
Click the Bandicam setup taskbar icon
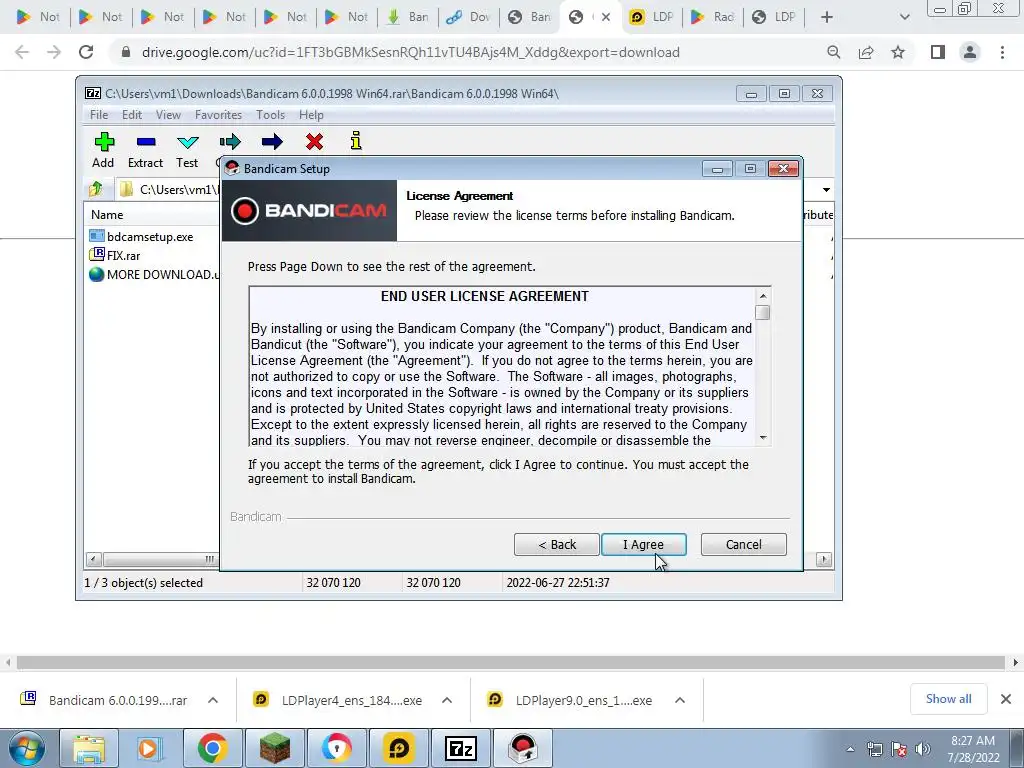click(x=522, y=748)
